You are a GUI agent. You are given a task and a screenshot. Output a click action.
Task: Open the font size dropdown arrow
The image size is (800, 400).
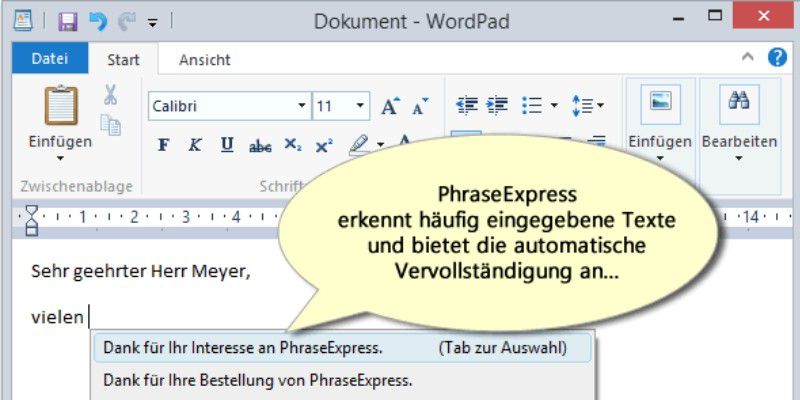click(360, 106)
